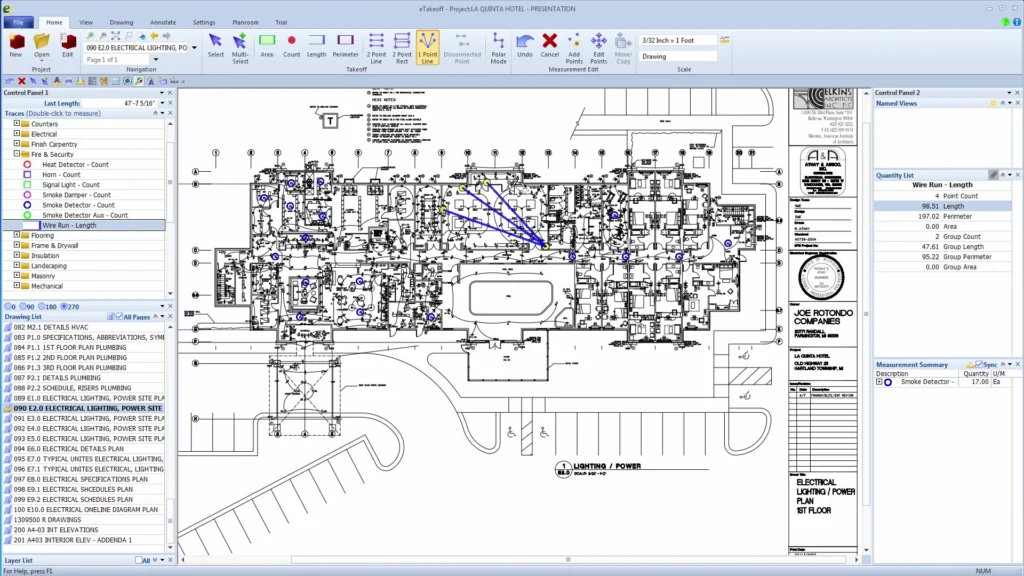Open the Trial ribbon tab

tap(281, 22)
